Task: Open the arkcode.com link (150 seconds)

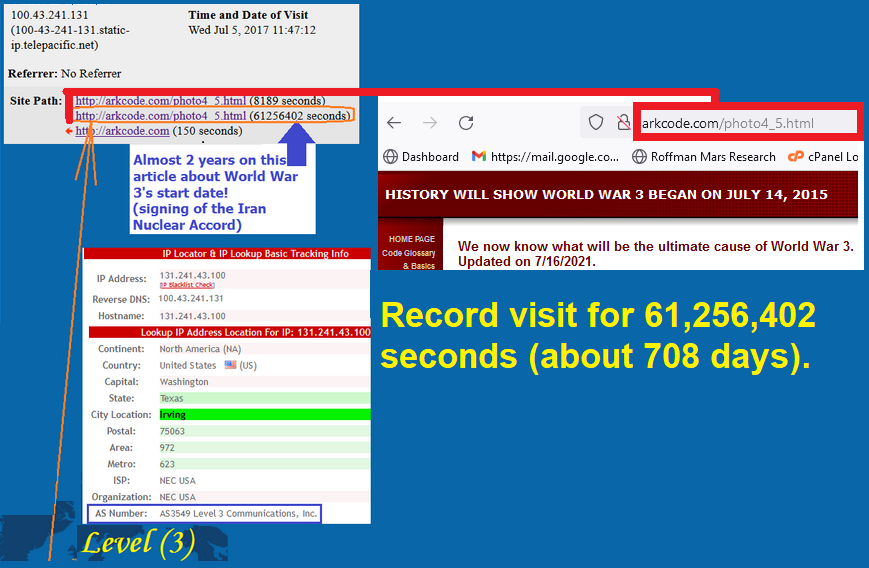Action: 122,131
